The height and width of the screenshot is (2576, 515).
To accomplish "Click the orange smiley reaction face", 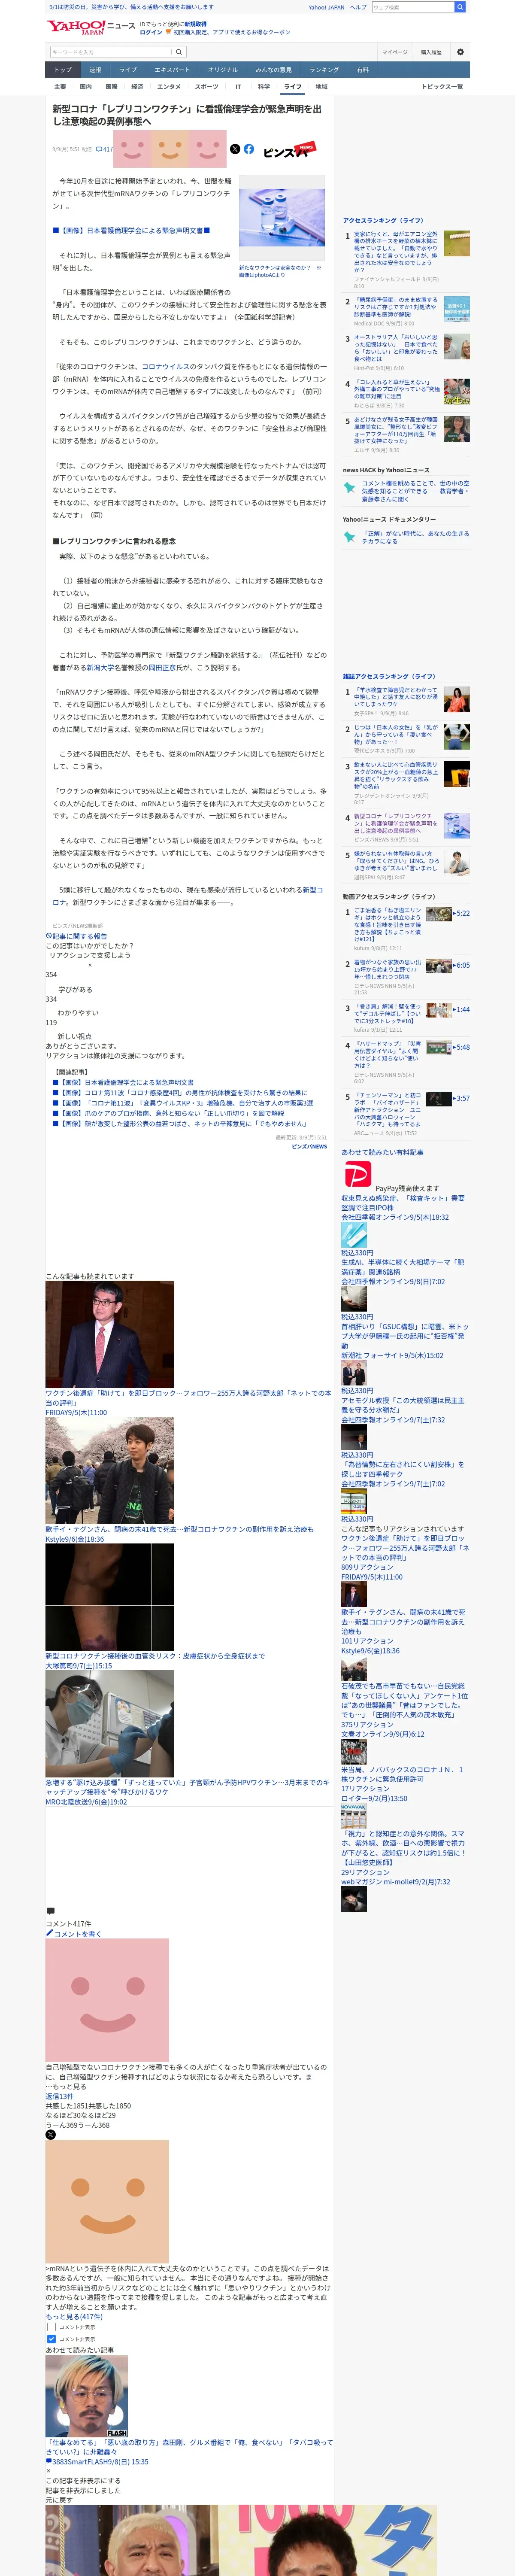I will 170,149.
